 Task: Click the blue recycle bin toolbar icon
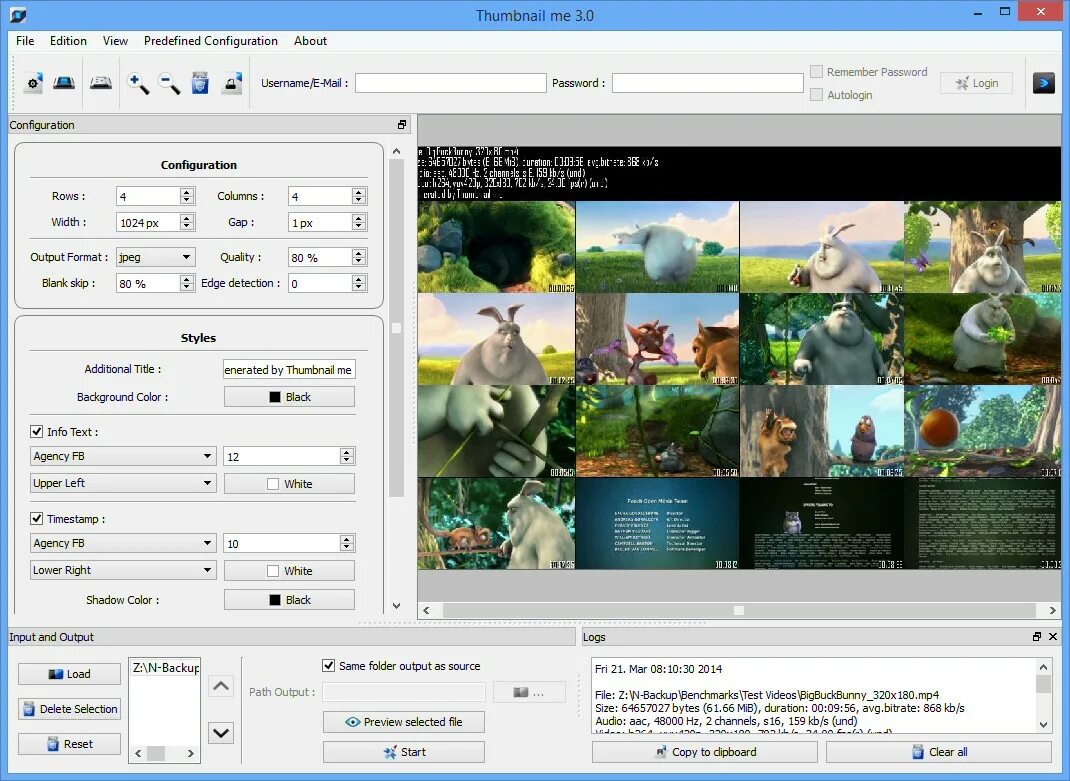click(x=199, y=83)
